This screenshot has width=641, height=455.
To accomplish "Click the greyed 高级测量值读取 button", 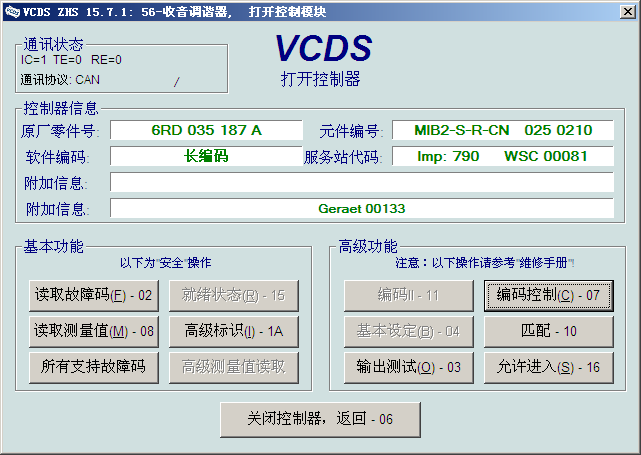I will tap(234, 367).
